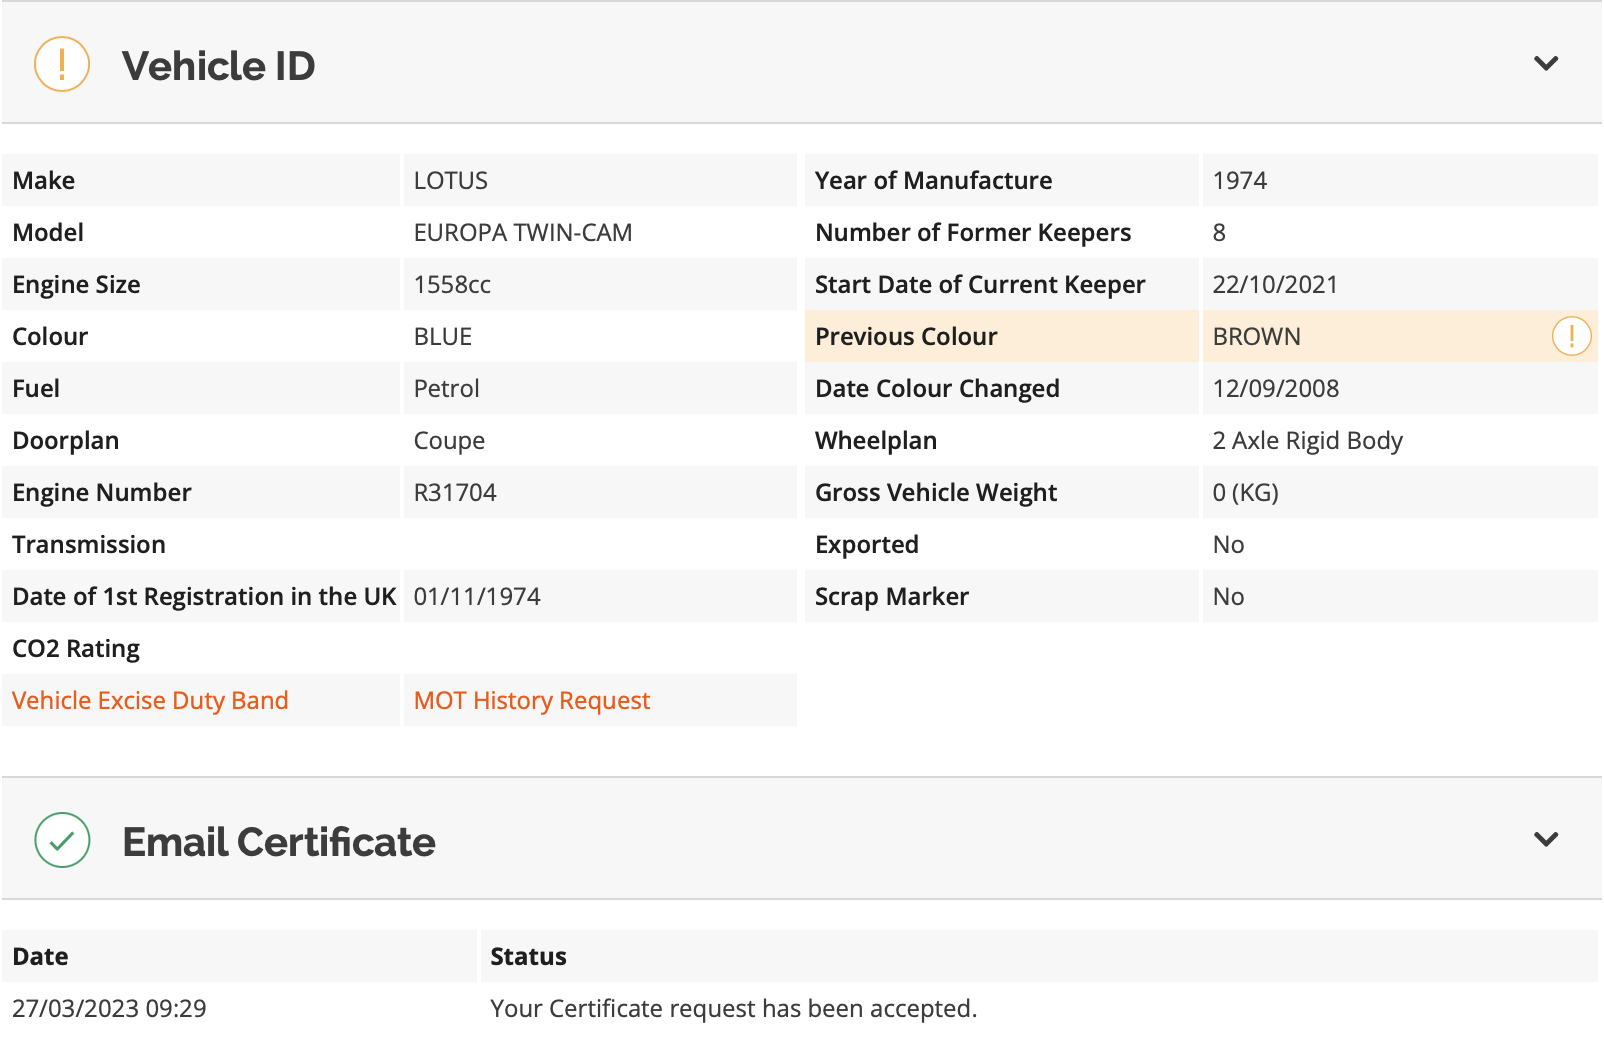This screenshot has height=1048, width=1604.
Task: Click the warning icon in Previous Colour row
Action: [x=1571, y=336]
